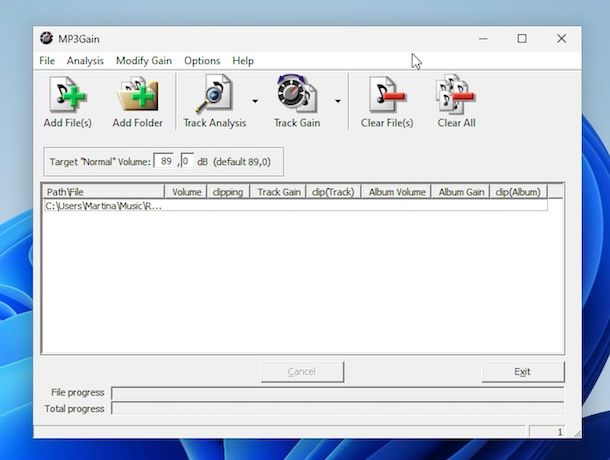Viewport: 610px width, 460px height.
Task: Sort by the Path\File column header
Action: 103,192
